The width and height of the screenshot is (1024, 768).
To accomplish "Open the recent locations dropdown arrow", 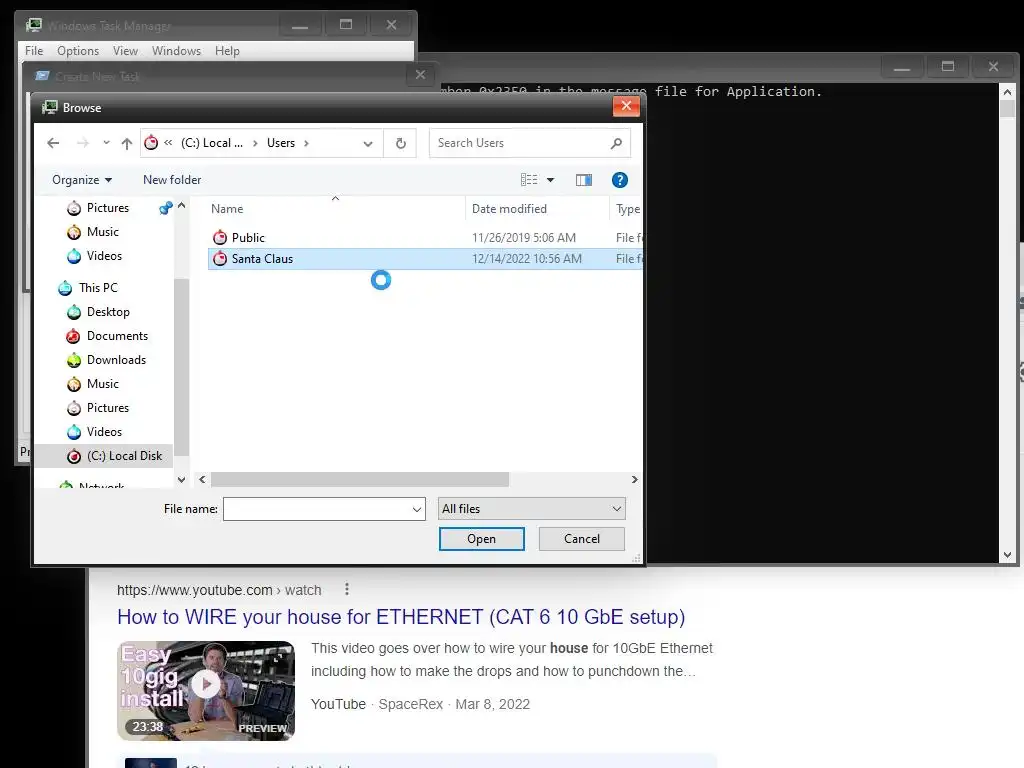I will pyautogui.click(x=106, y=143).
